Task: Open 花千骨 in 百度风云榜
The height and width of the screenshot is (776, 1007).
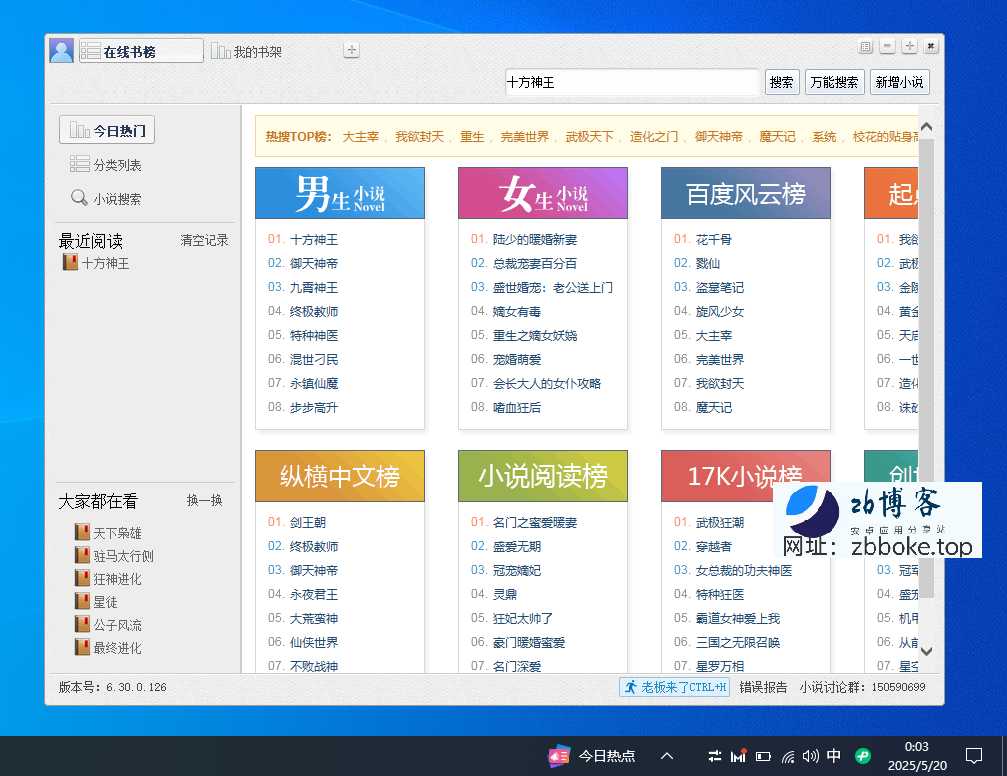Action: tap(714, 240)
